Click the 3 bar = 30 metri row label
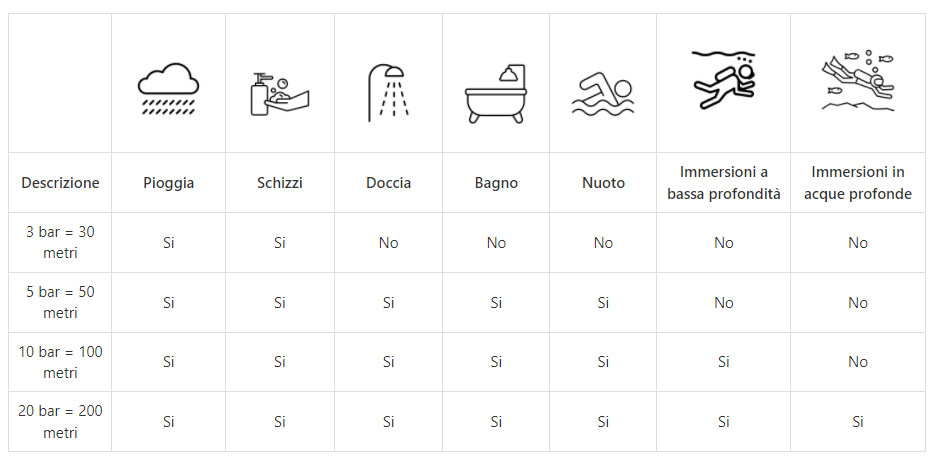Image resolution: width=935 pixels, height=462 pixels. click(x=60, y=242)
